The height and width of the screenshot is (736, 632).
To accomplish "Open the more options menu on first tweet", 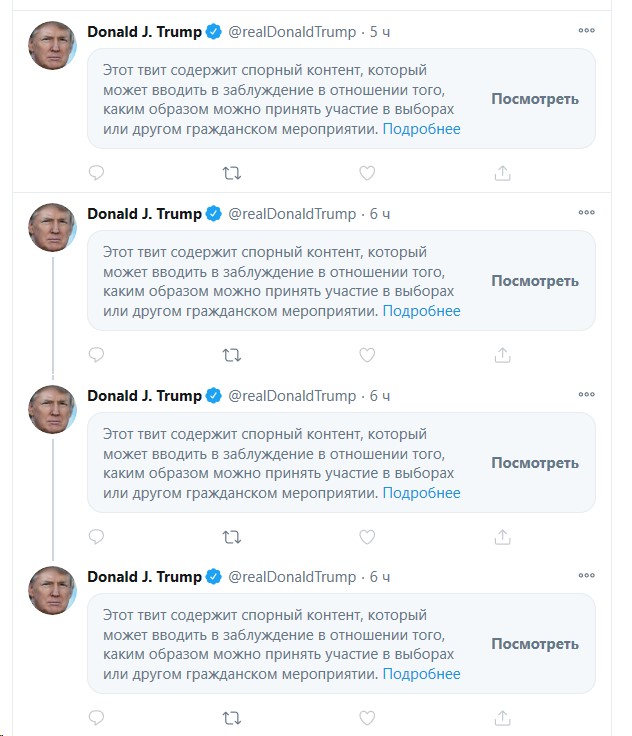I will pos(586,31).
